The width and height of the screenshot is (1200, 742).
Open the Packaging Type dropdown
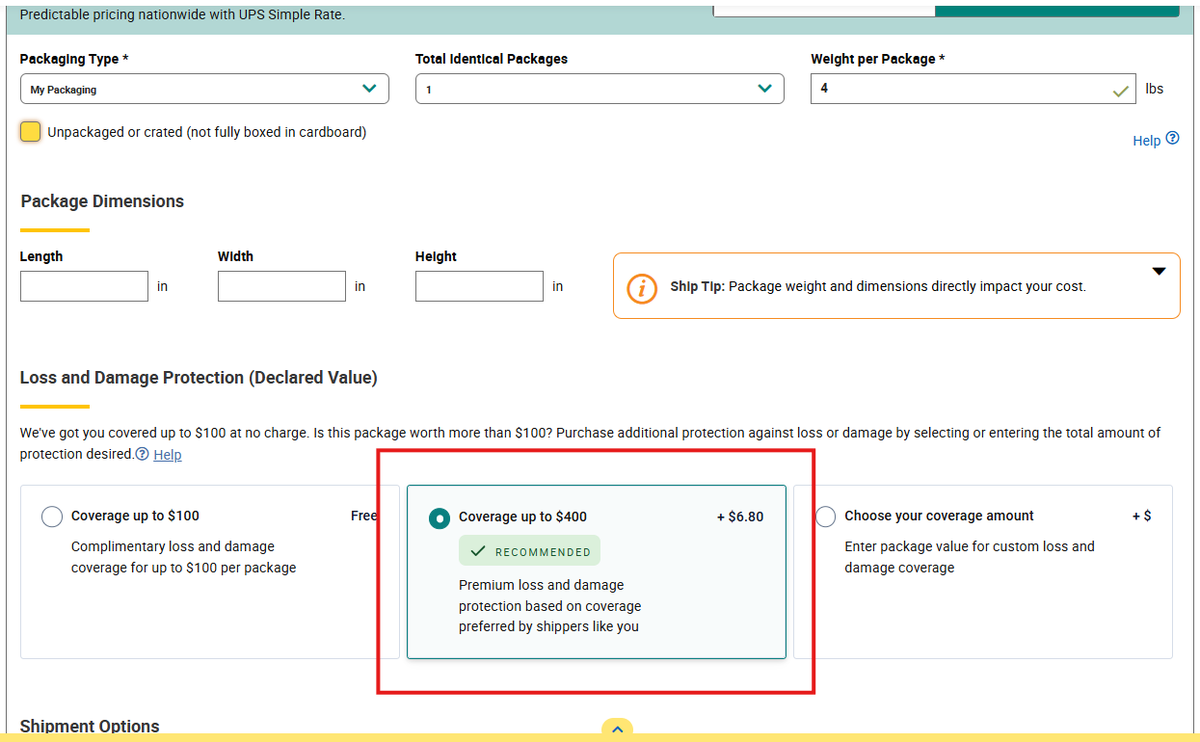pos(205,89)
